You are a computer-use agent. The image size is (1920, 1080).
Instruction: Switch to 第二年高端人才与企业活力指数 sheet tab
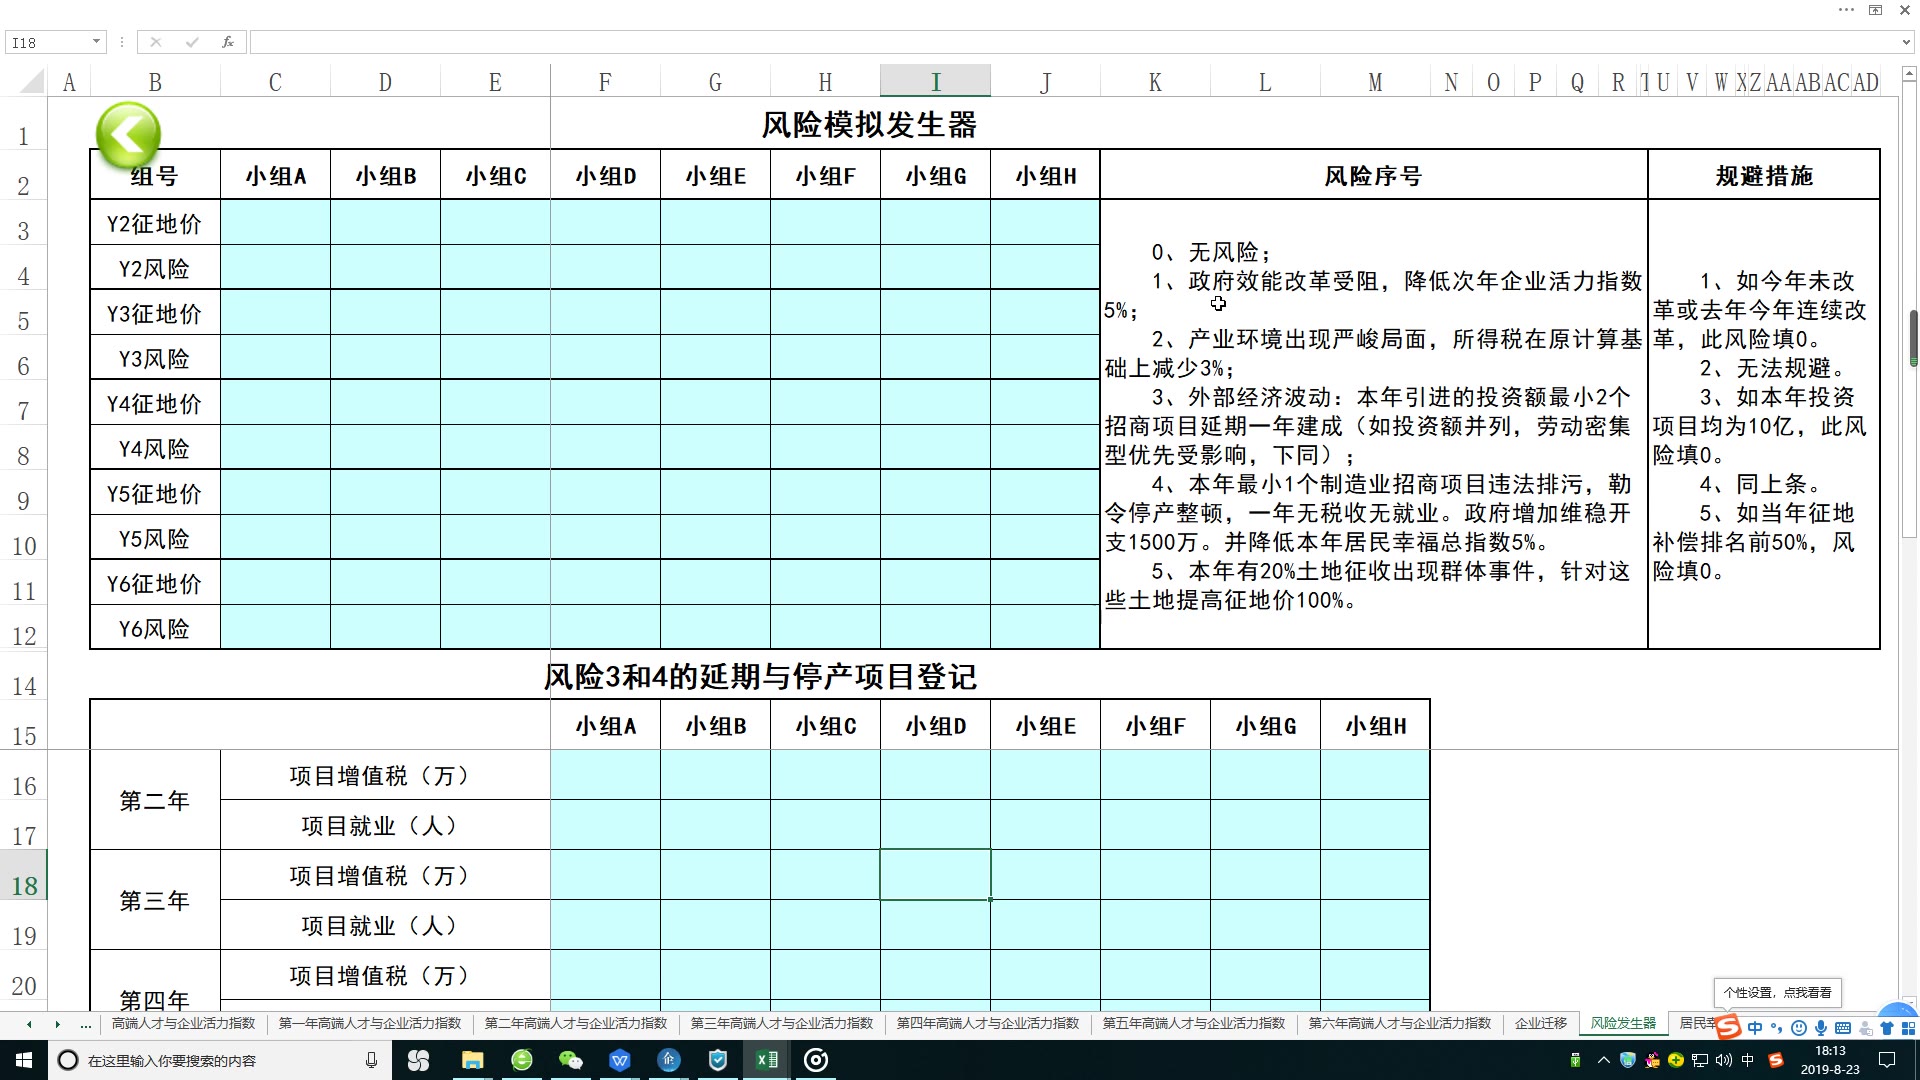[576, 1023]
